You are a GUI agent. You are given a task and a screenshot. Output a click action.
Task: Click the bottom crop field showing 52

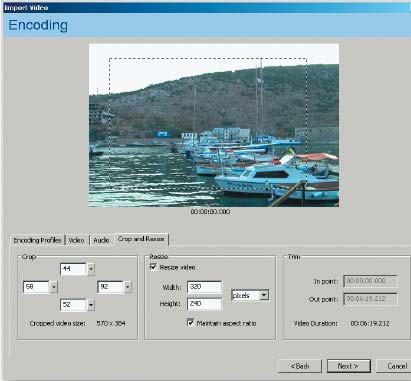73,305
